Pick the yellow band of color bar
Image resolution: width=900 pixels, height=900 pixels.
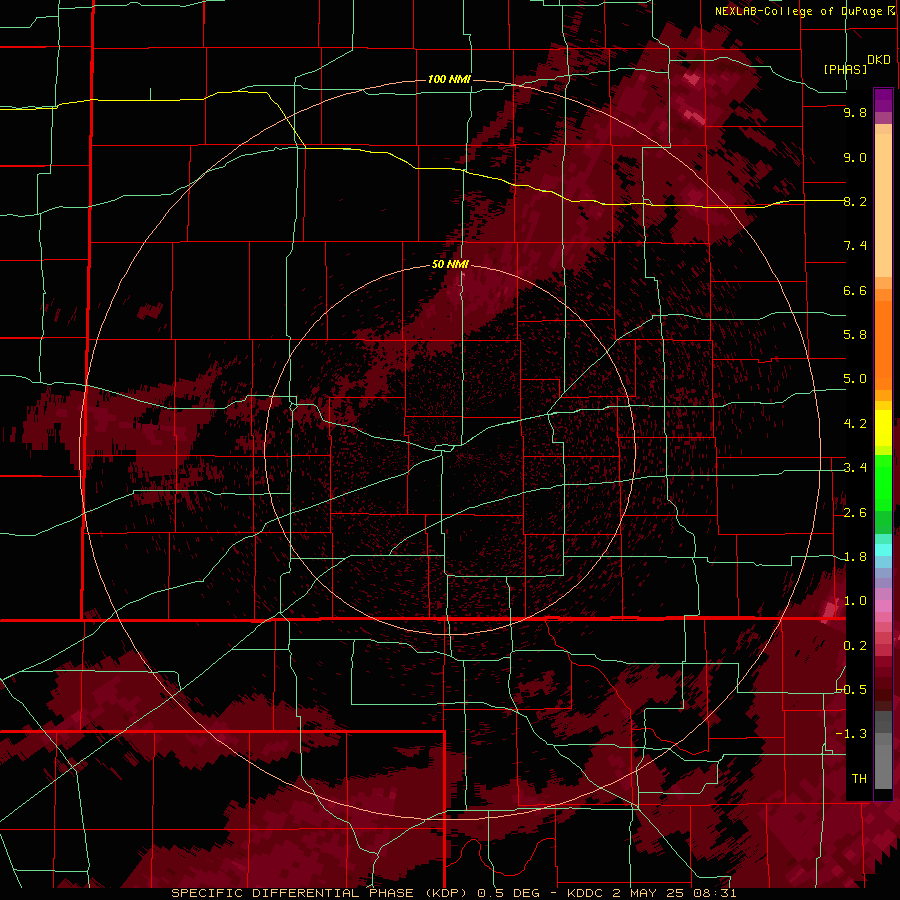point(883,428)
